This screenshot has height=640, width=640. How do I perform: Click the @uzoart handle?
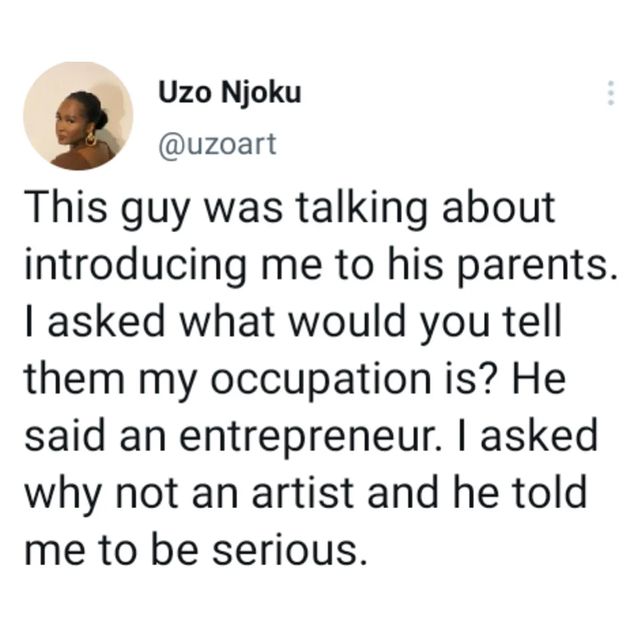coord(217,145)
